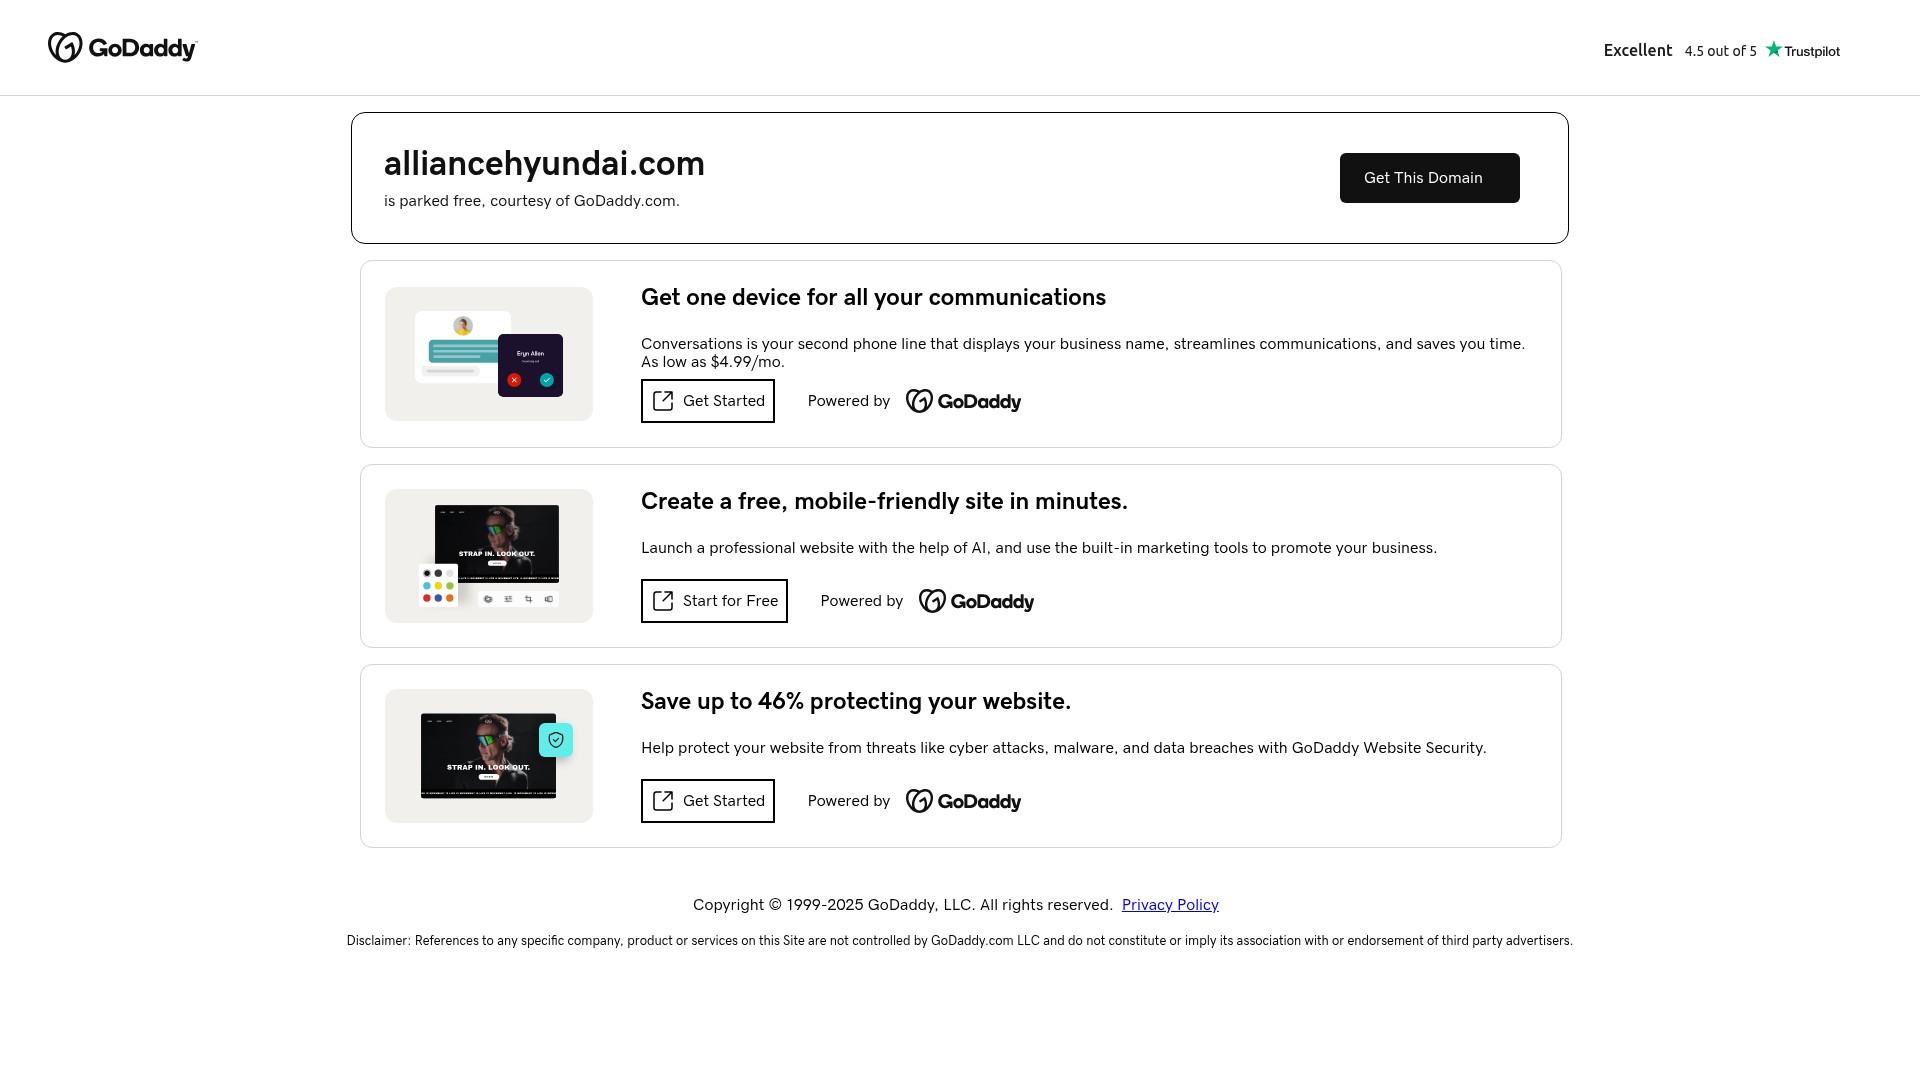The image size is (1920, 1080).
Task: Click the website security shield thumbnail
Action: (x=489, y=756)
